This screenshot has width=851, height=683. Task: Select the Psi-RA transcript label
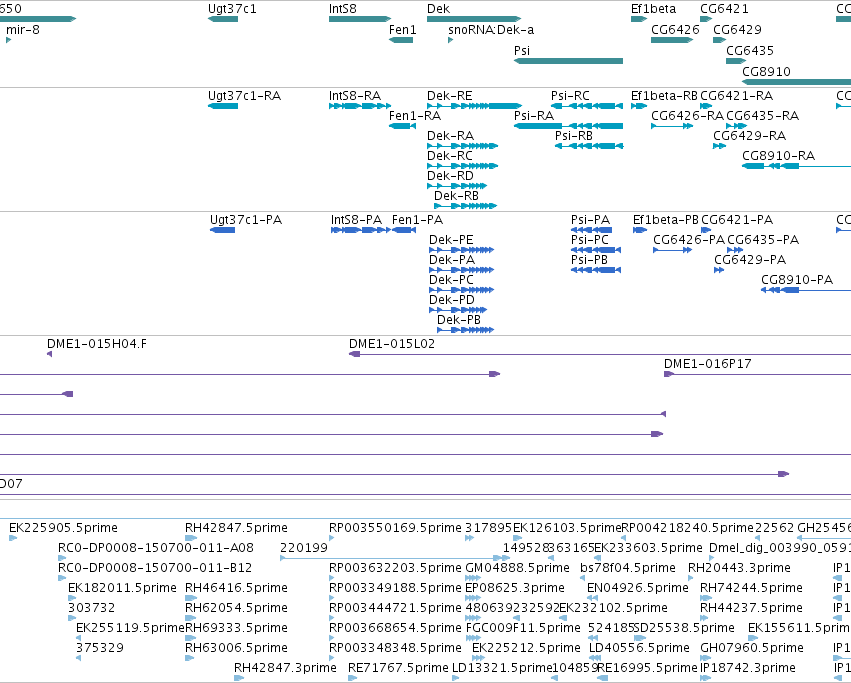534,116
